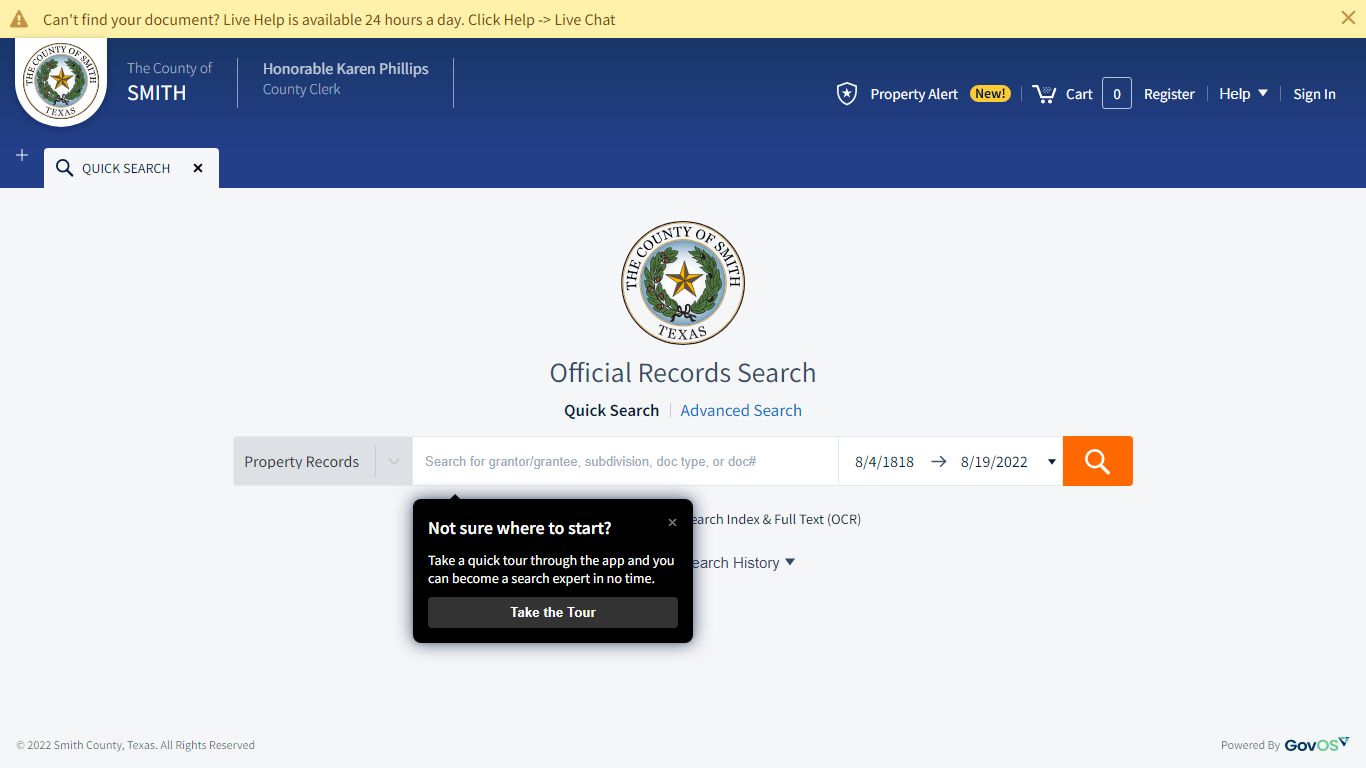Click the magnifier icon in Quick Search tab
Screen dimensions: 1366x768
click(65, 168)
